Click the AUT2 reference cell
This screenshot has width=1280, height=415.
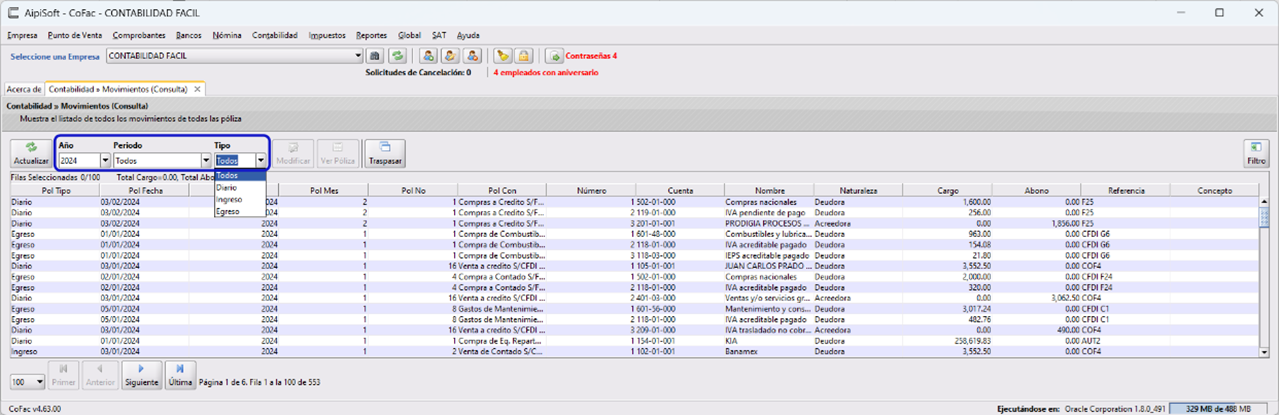click(x=1126, y=341)
